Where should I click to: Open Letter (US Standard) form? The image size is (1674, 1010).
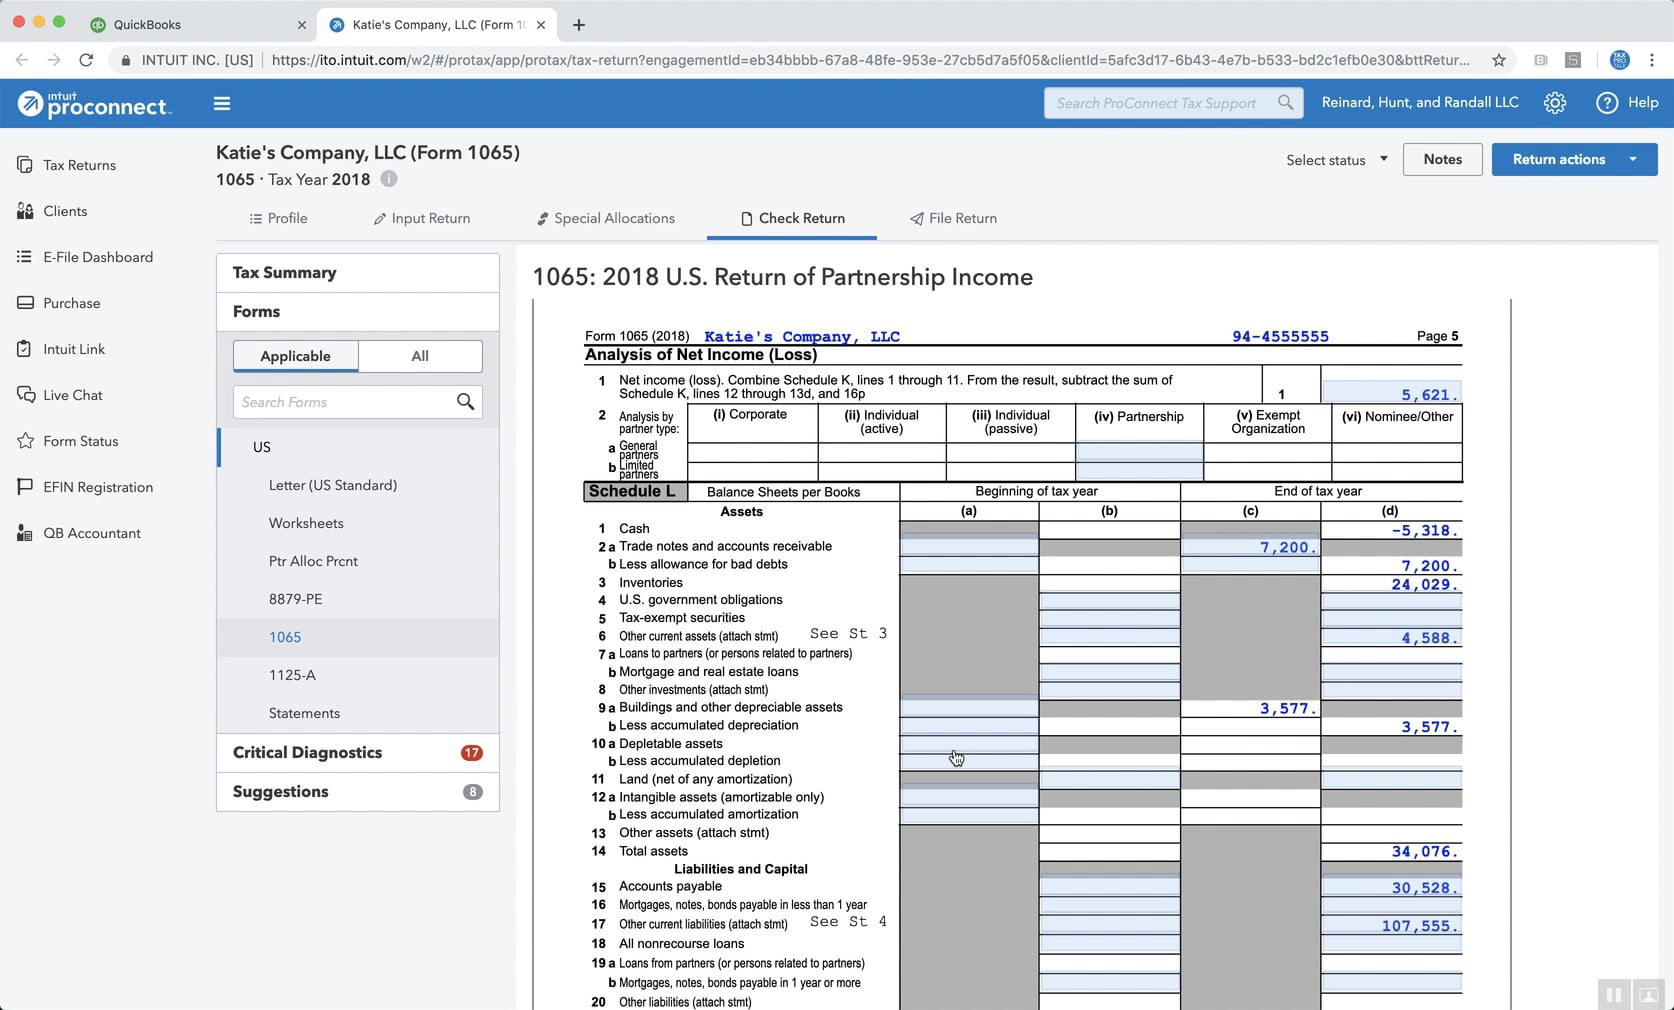(333, 485)
